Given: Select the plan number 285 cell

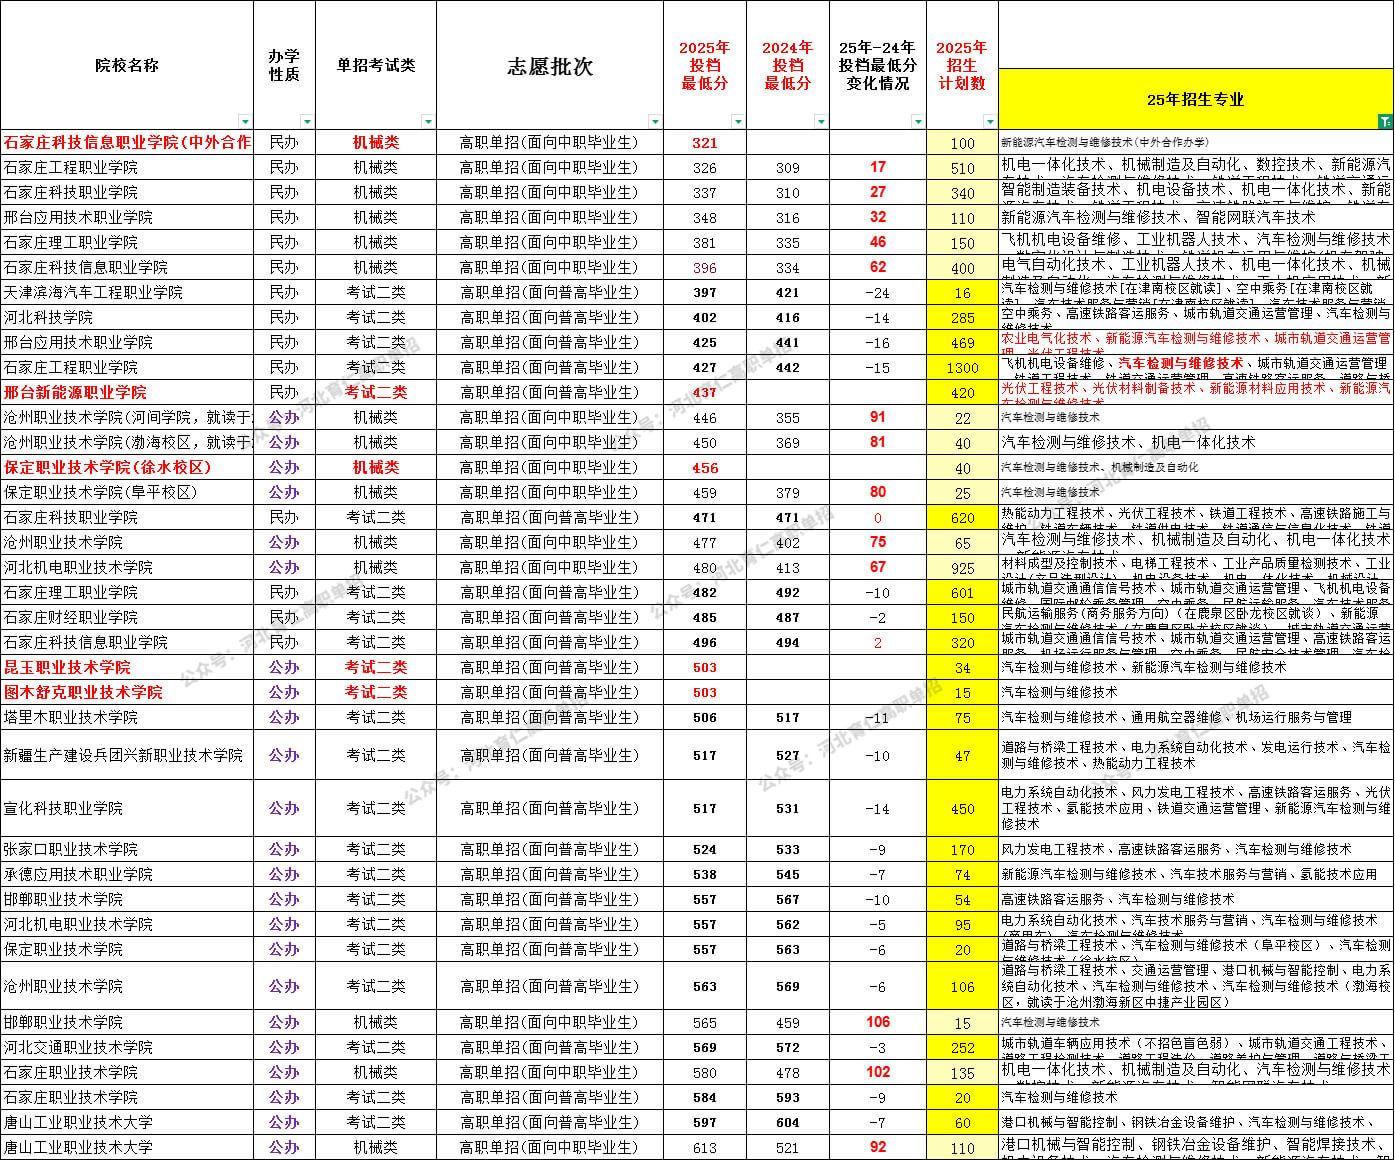Looking at the screenshot, I should pyautogui.click(x=963, y=317).
